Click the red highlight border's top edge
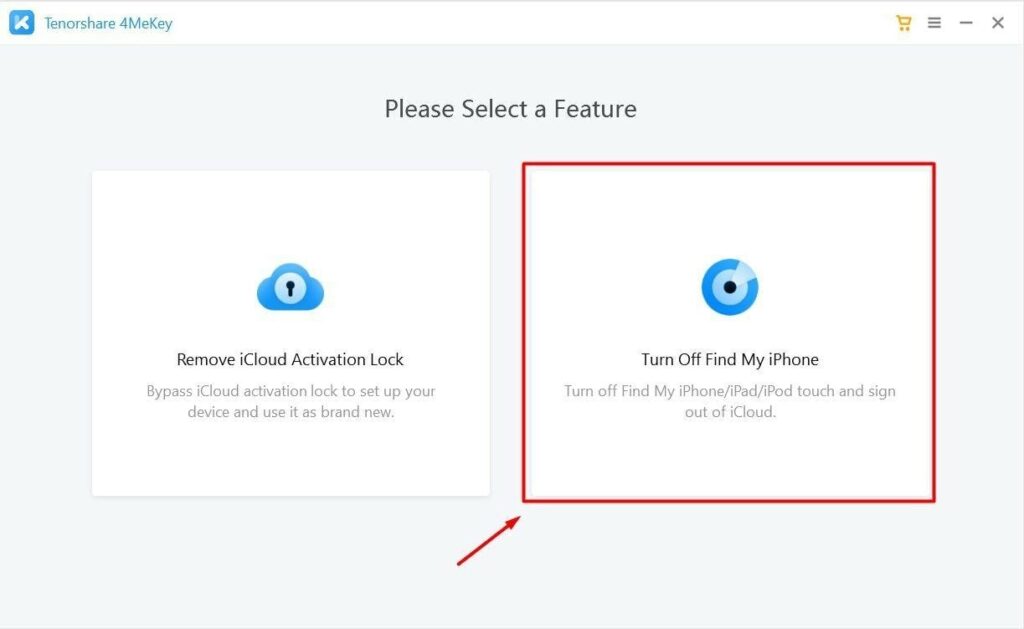The image size is (1024, 629). pos(729,164)
